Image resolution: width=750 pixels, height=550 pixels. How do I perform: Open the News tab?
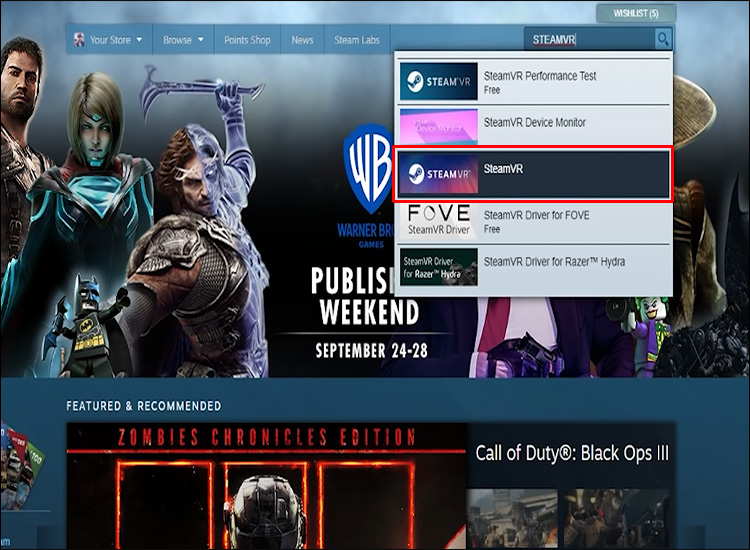tap(302, 40)
